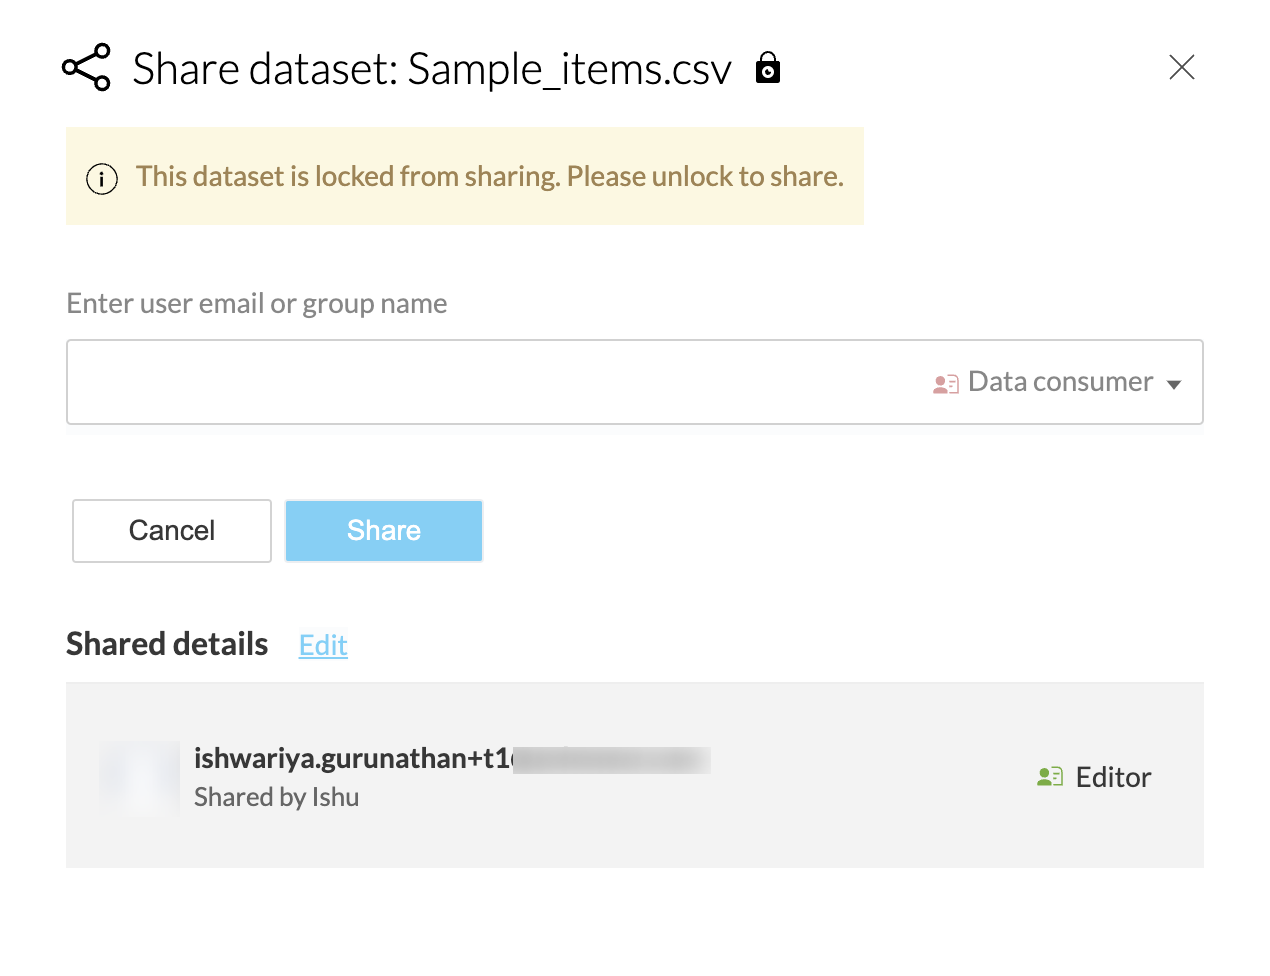Click the info icon in the warning banner
Screen dimensions: 1270x976
[102, 179]
